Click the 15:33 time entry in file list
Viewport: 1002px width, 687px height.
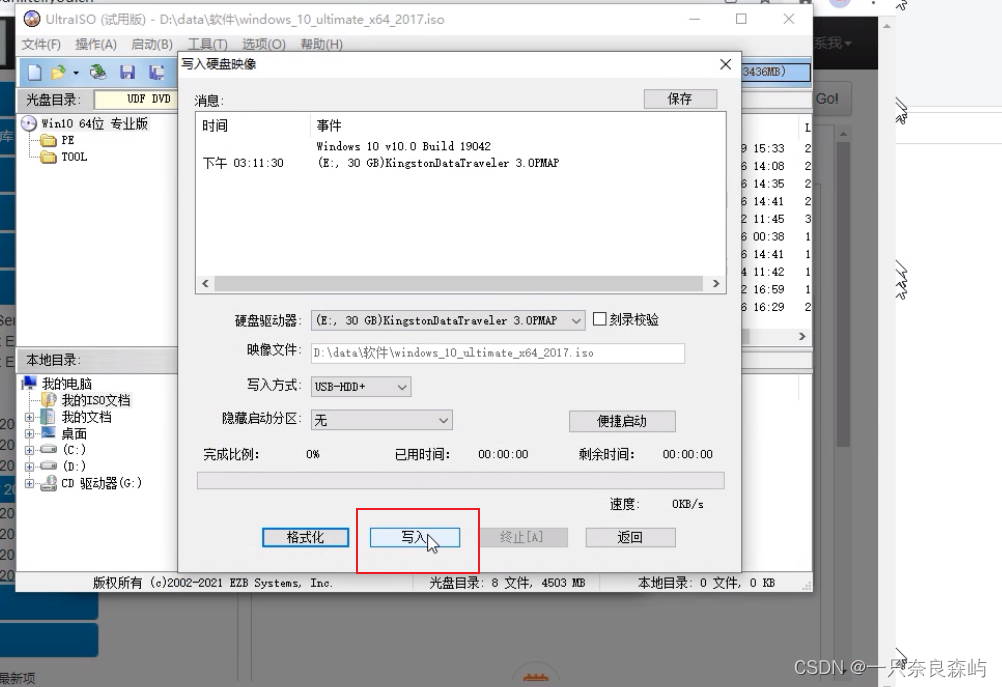pos(768,148)
